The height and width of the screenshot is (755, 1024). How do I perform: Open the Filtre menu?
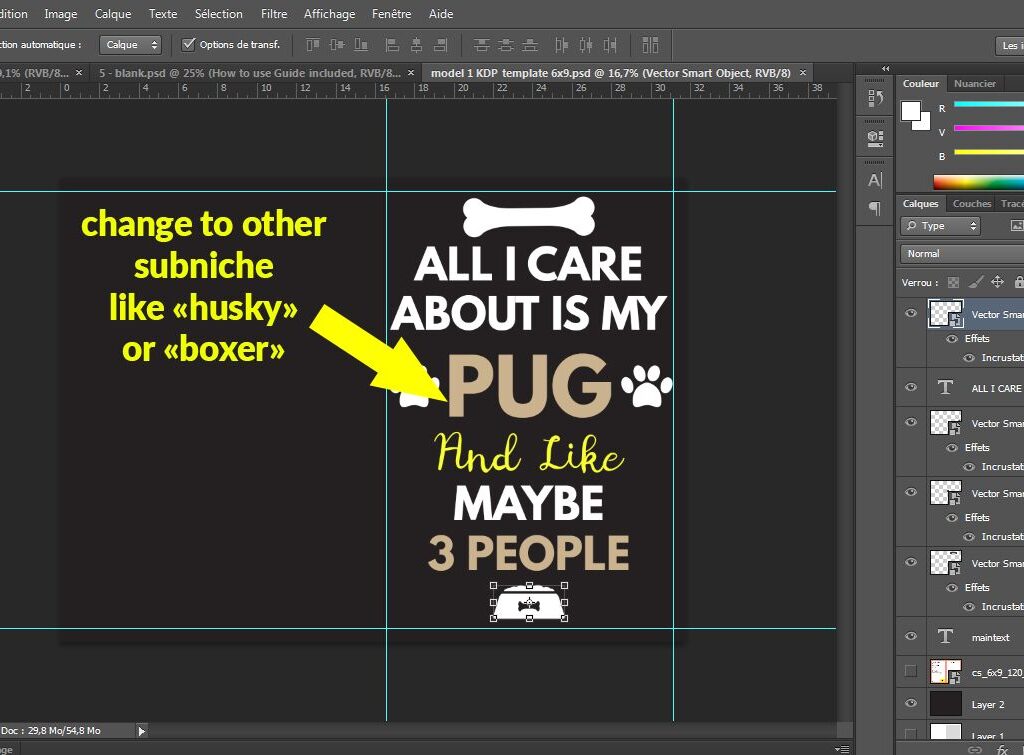pyautogui.click(x=274, y=14)
